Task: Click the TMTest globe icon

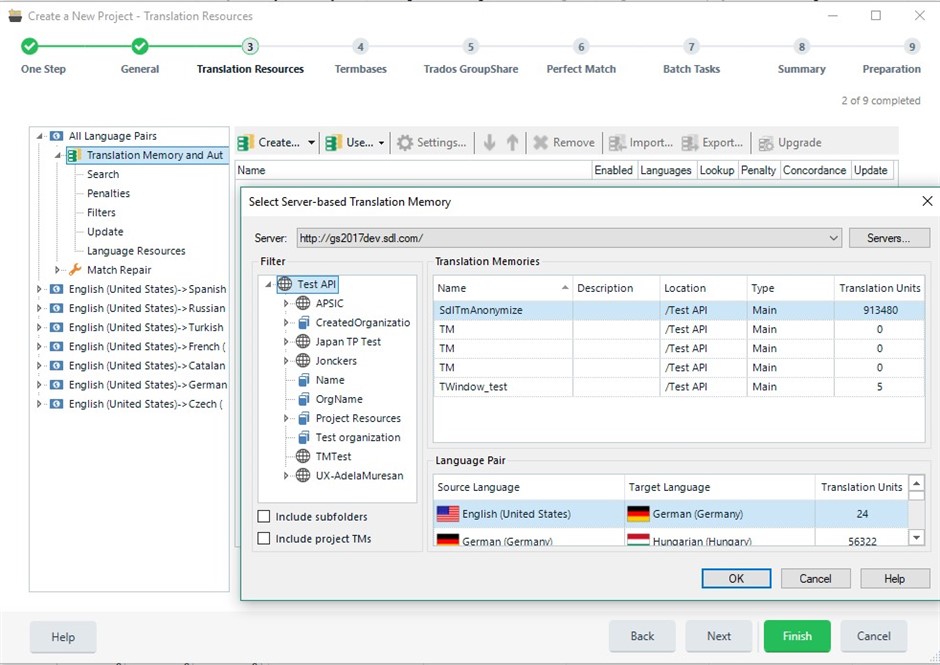Action: pos(303,456)
